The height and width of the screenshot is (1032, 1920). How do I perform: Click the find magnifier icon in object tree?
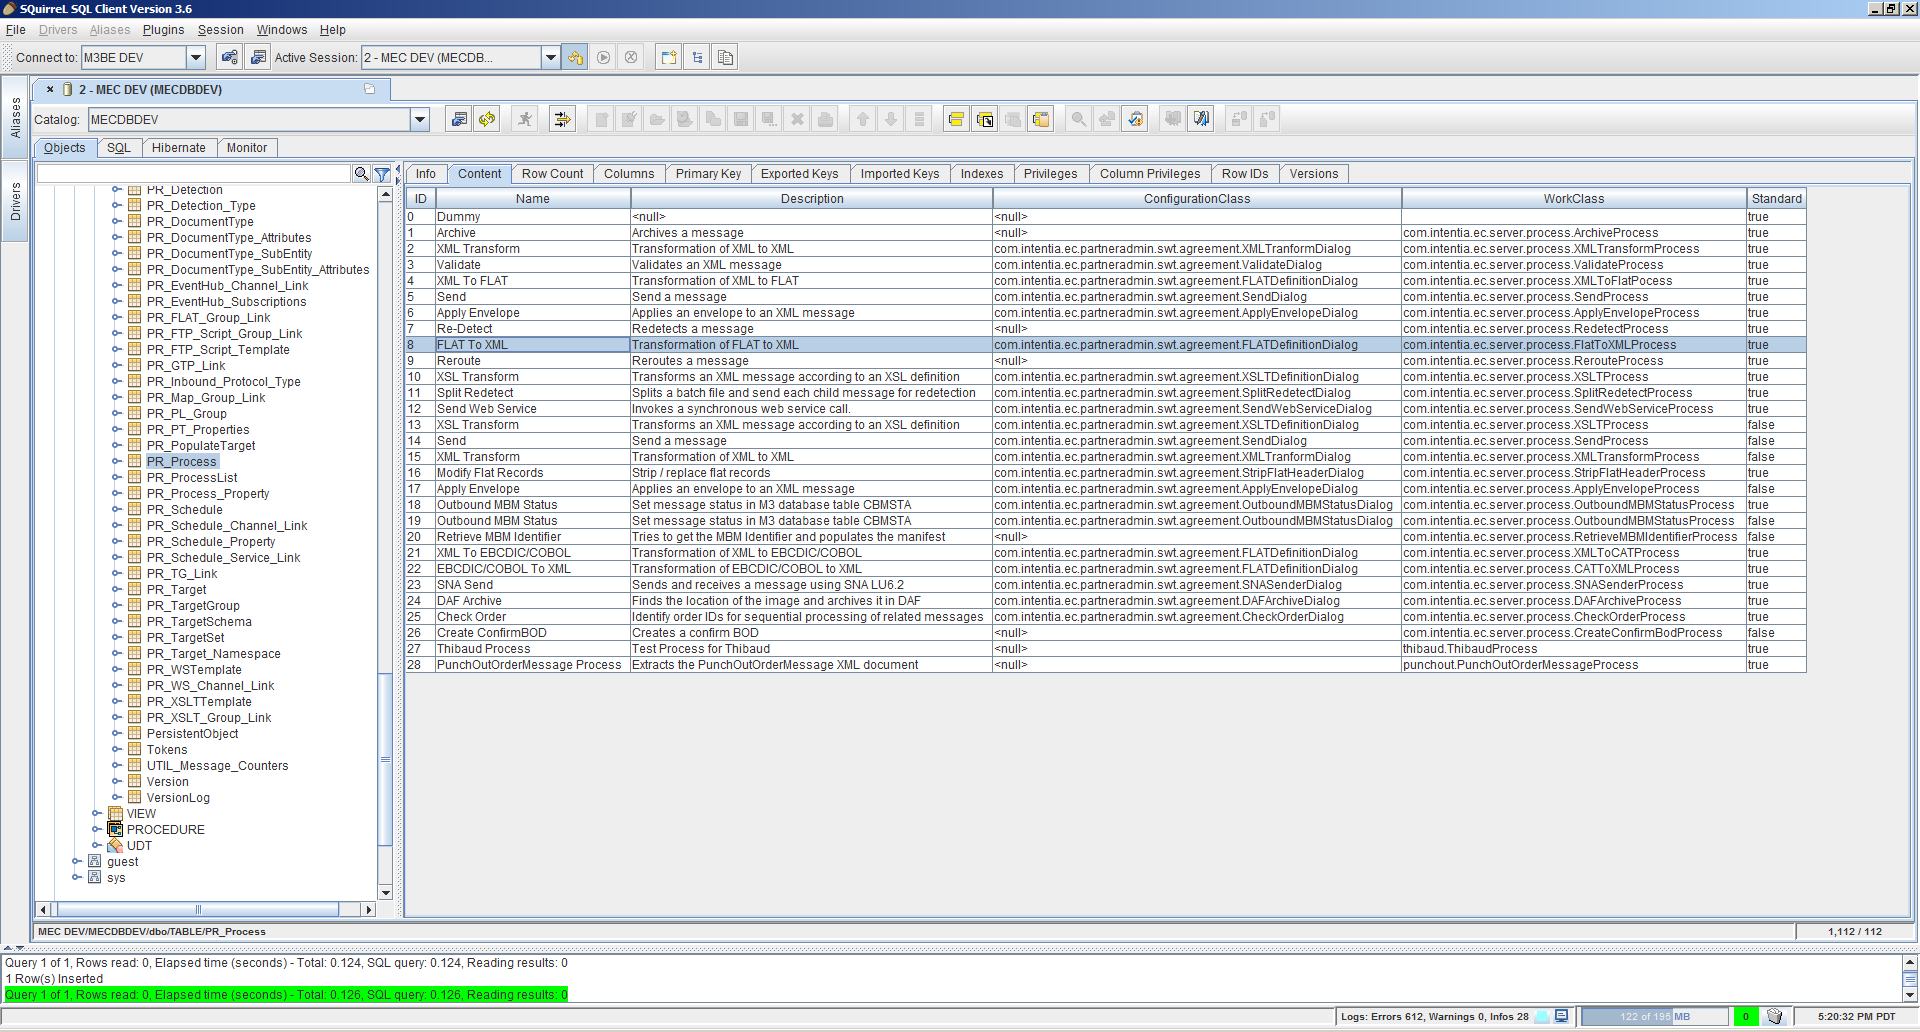click(x=361, y=174)
